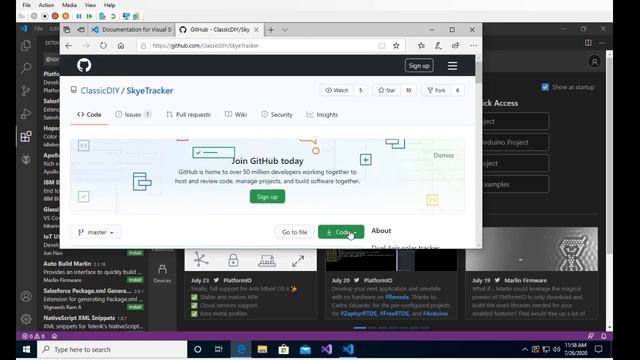
Task: Click the Edge add notes pen icon
Action: 438,46
